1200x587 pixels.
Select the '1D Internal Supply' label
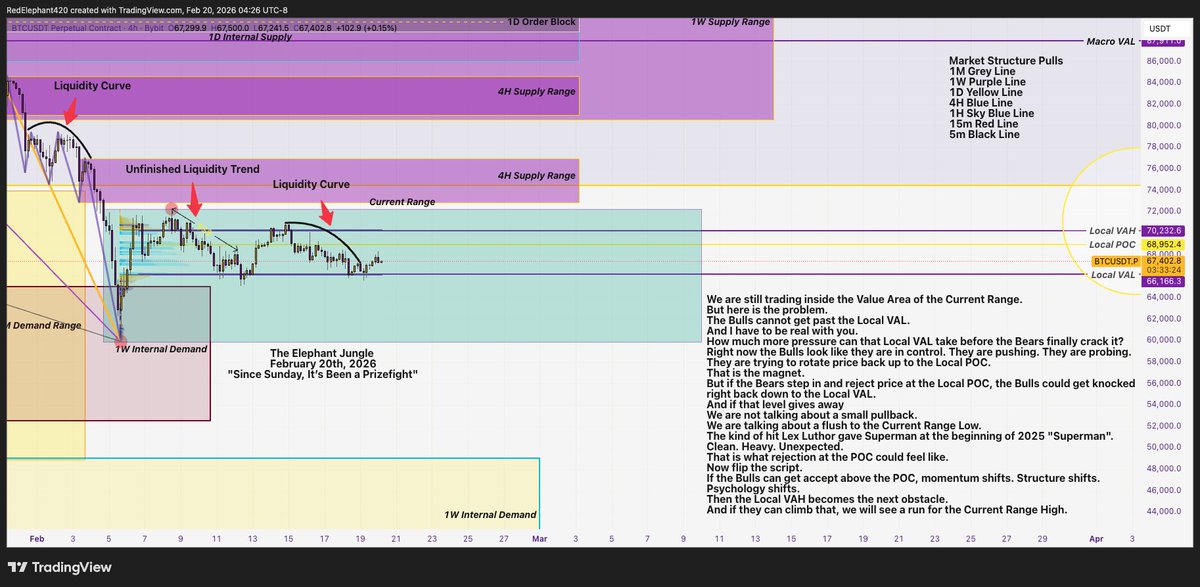point(250,36)
